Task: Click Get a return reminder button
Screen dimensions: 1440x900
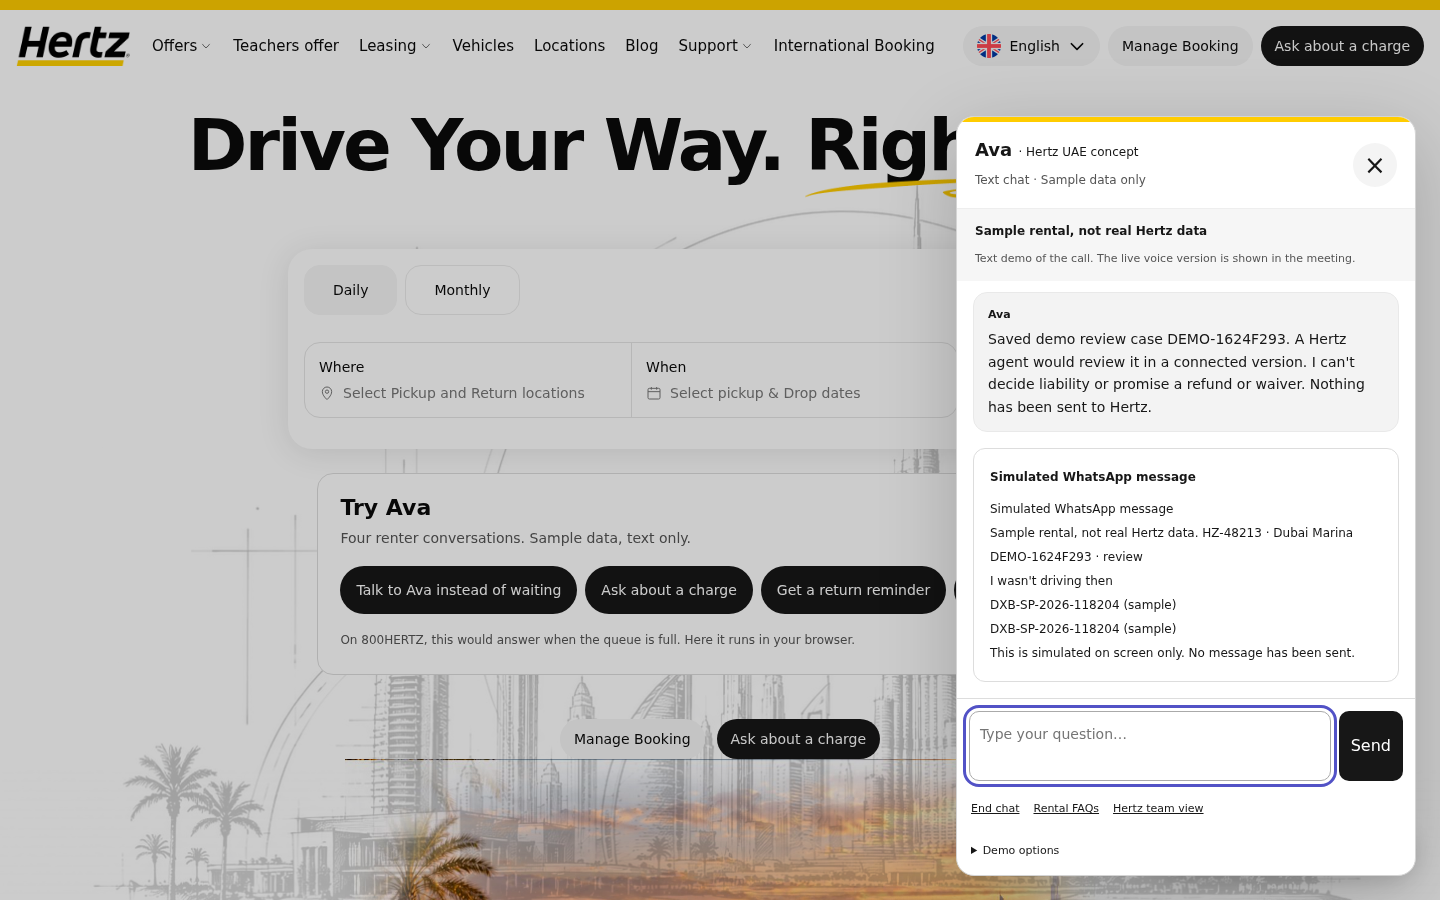Action: click(x=853, y=590)
